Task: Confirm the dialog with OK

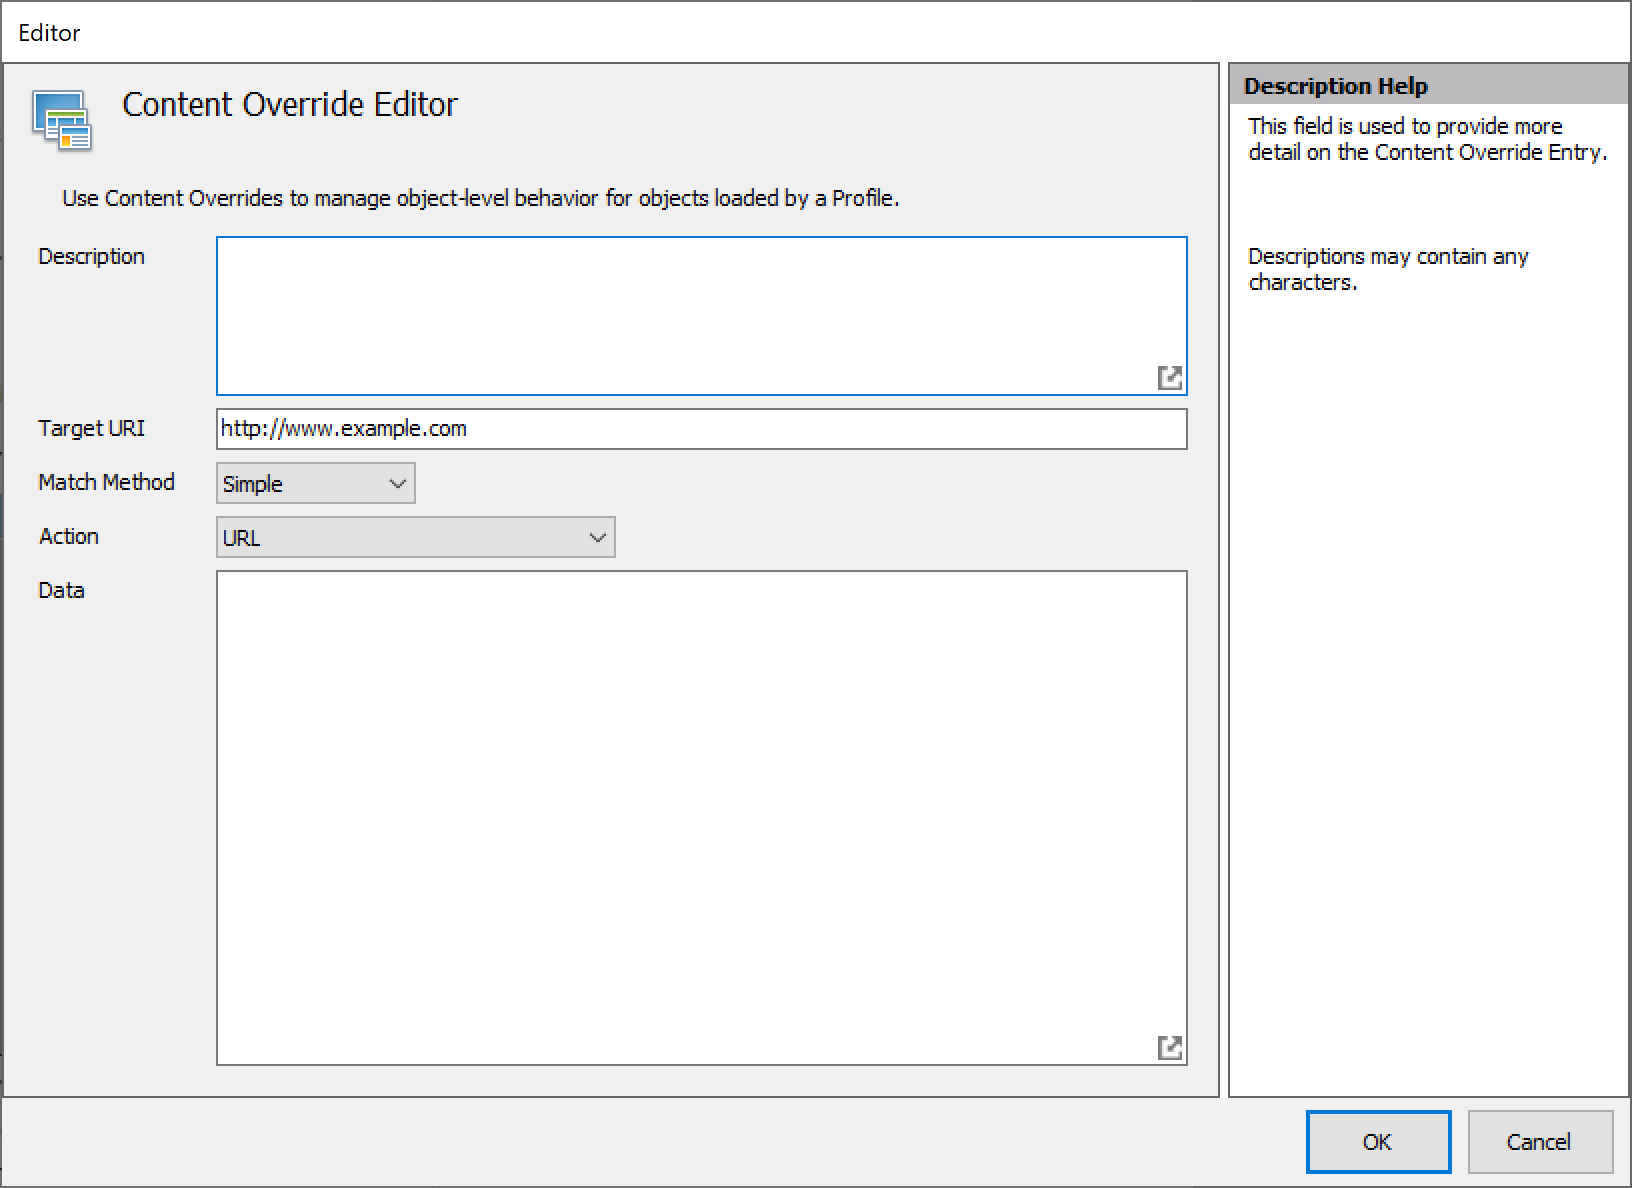Action: [x=1378, y=1142]
